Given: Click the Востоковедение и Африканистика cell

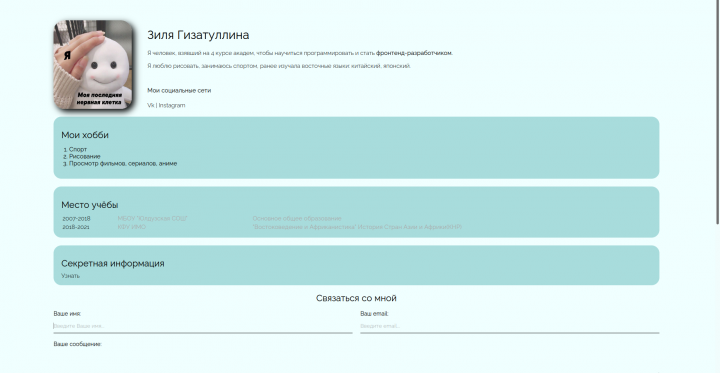Looking at the screenshot, I should 357,227.
